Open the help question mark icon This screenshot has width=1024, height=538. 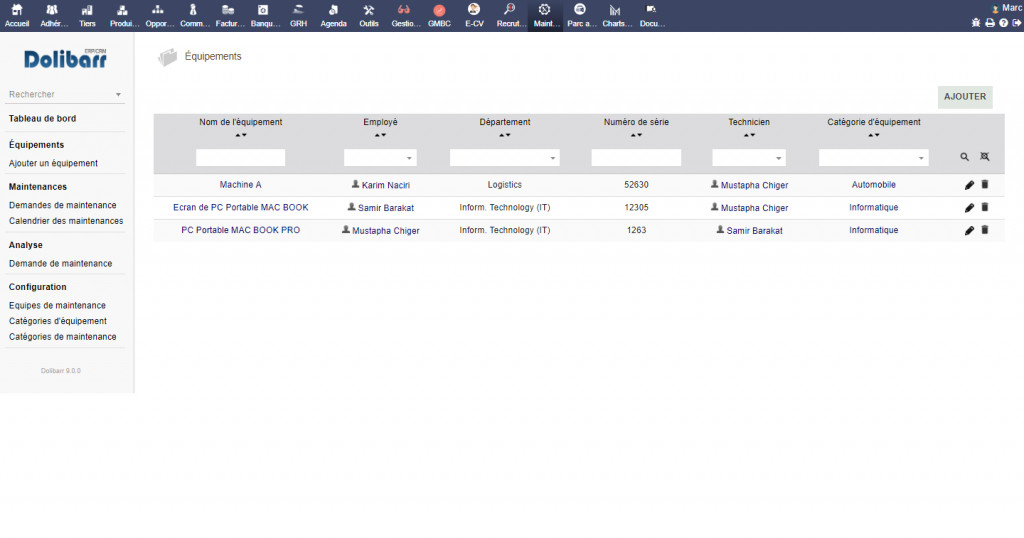[x=1003, y=22]
